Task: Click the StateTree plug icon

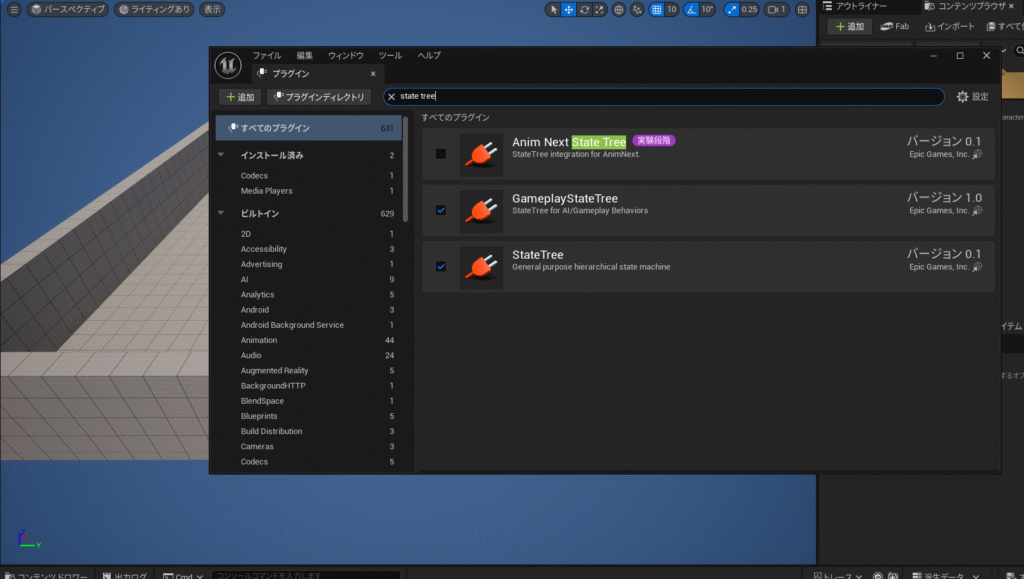Action: click(481, 267)
